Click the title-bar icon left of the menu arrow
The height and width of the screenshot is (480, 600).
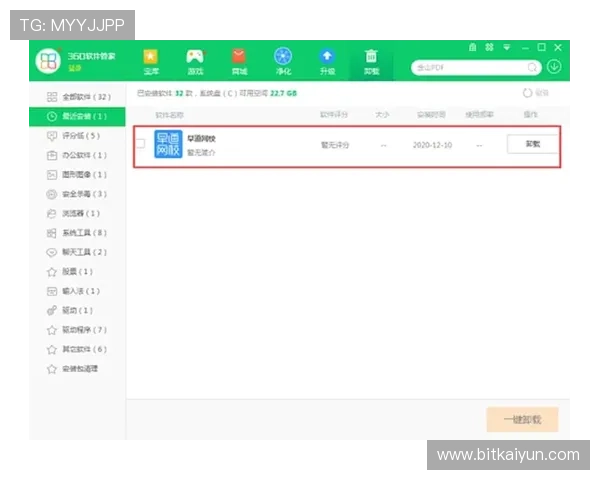pos(489,47)
